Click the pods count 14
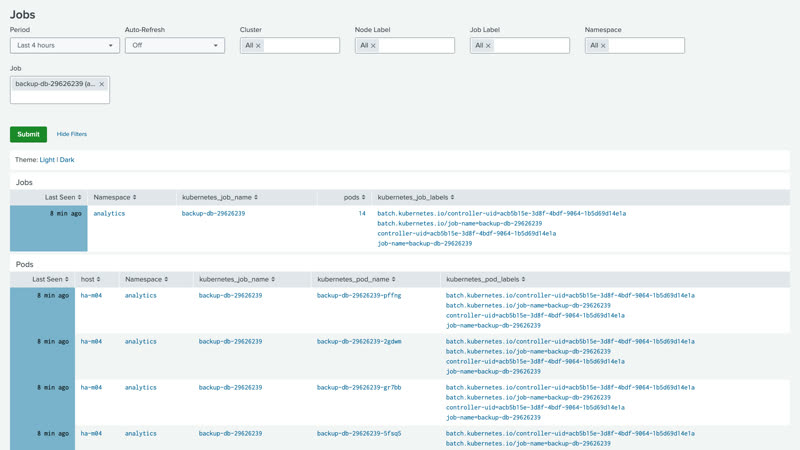This screenshot has width=800, height=450. (x=362, y=214)
